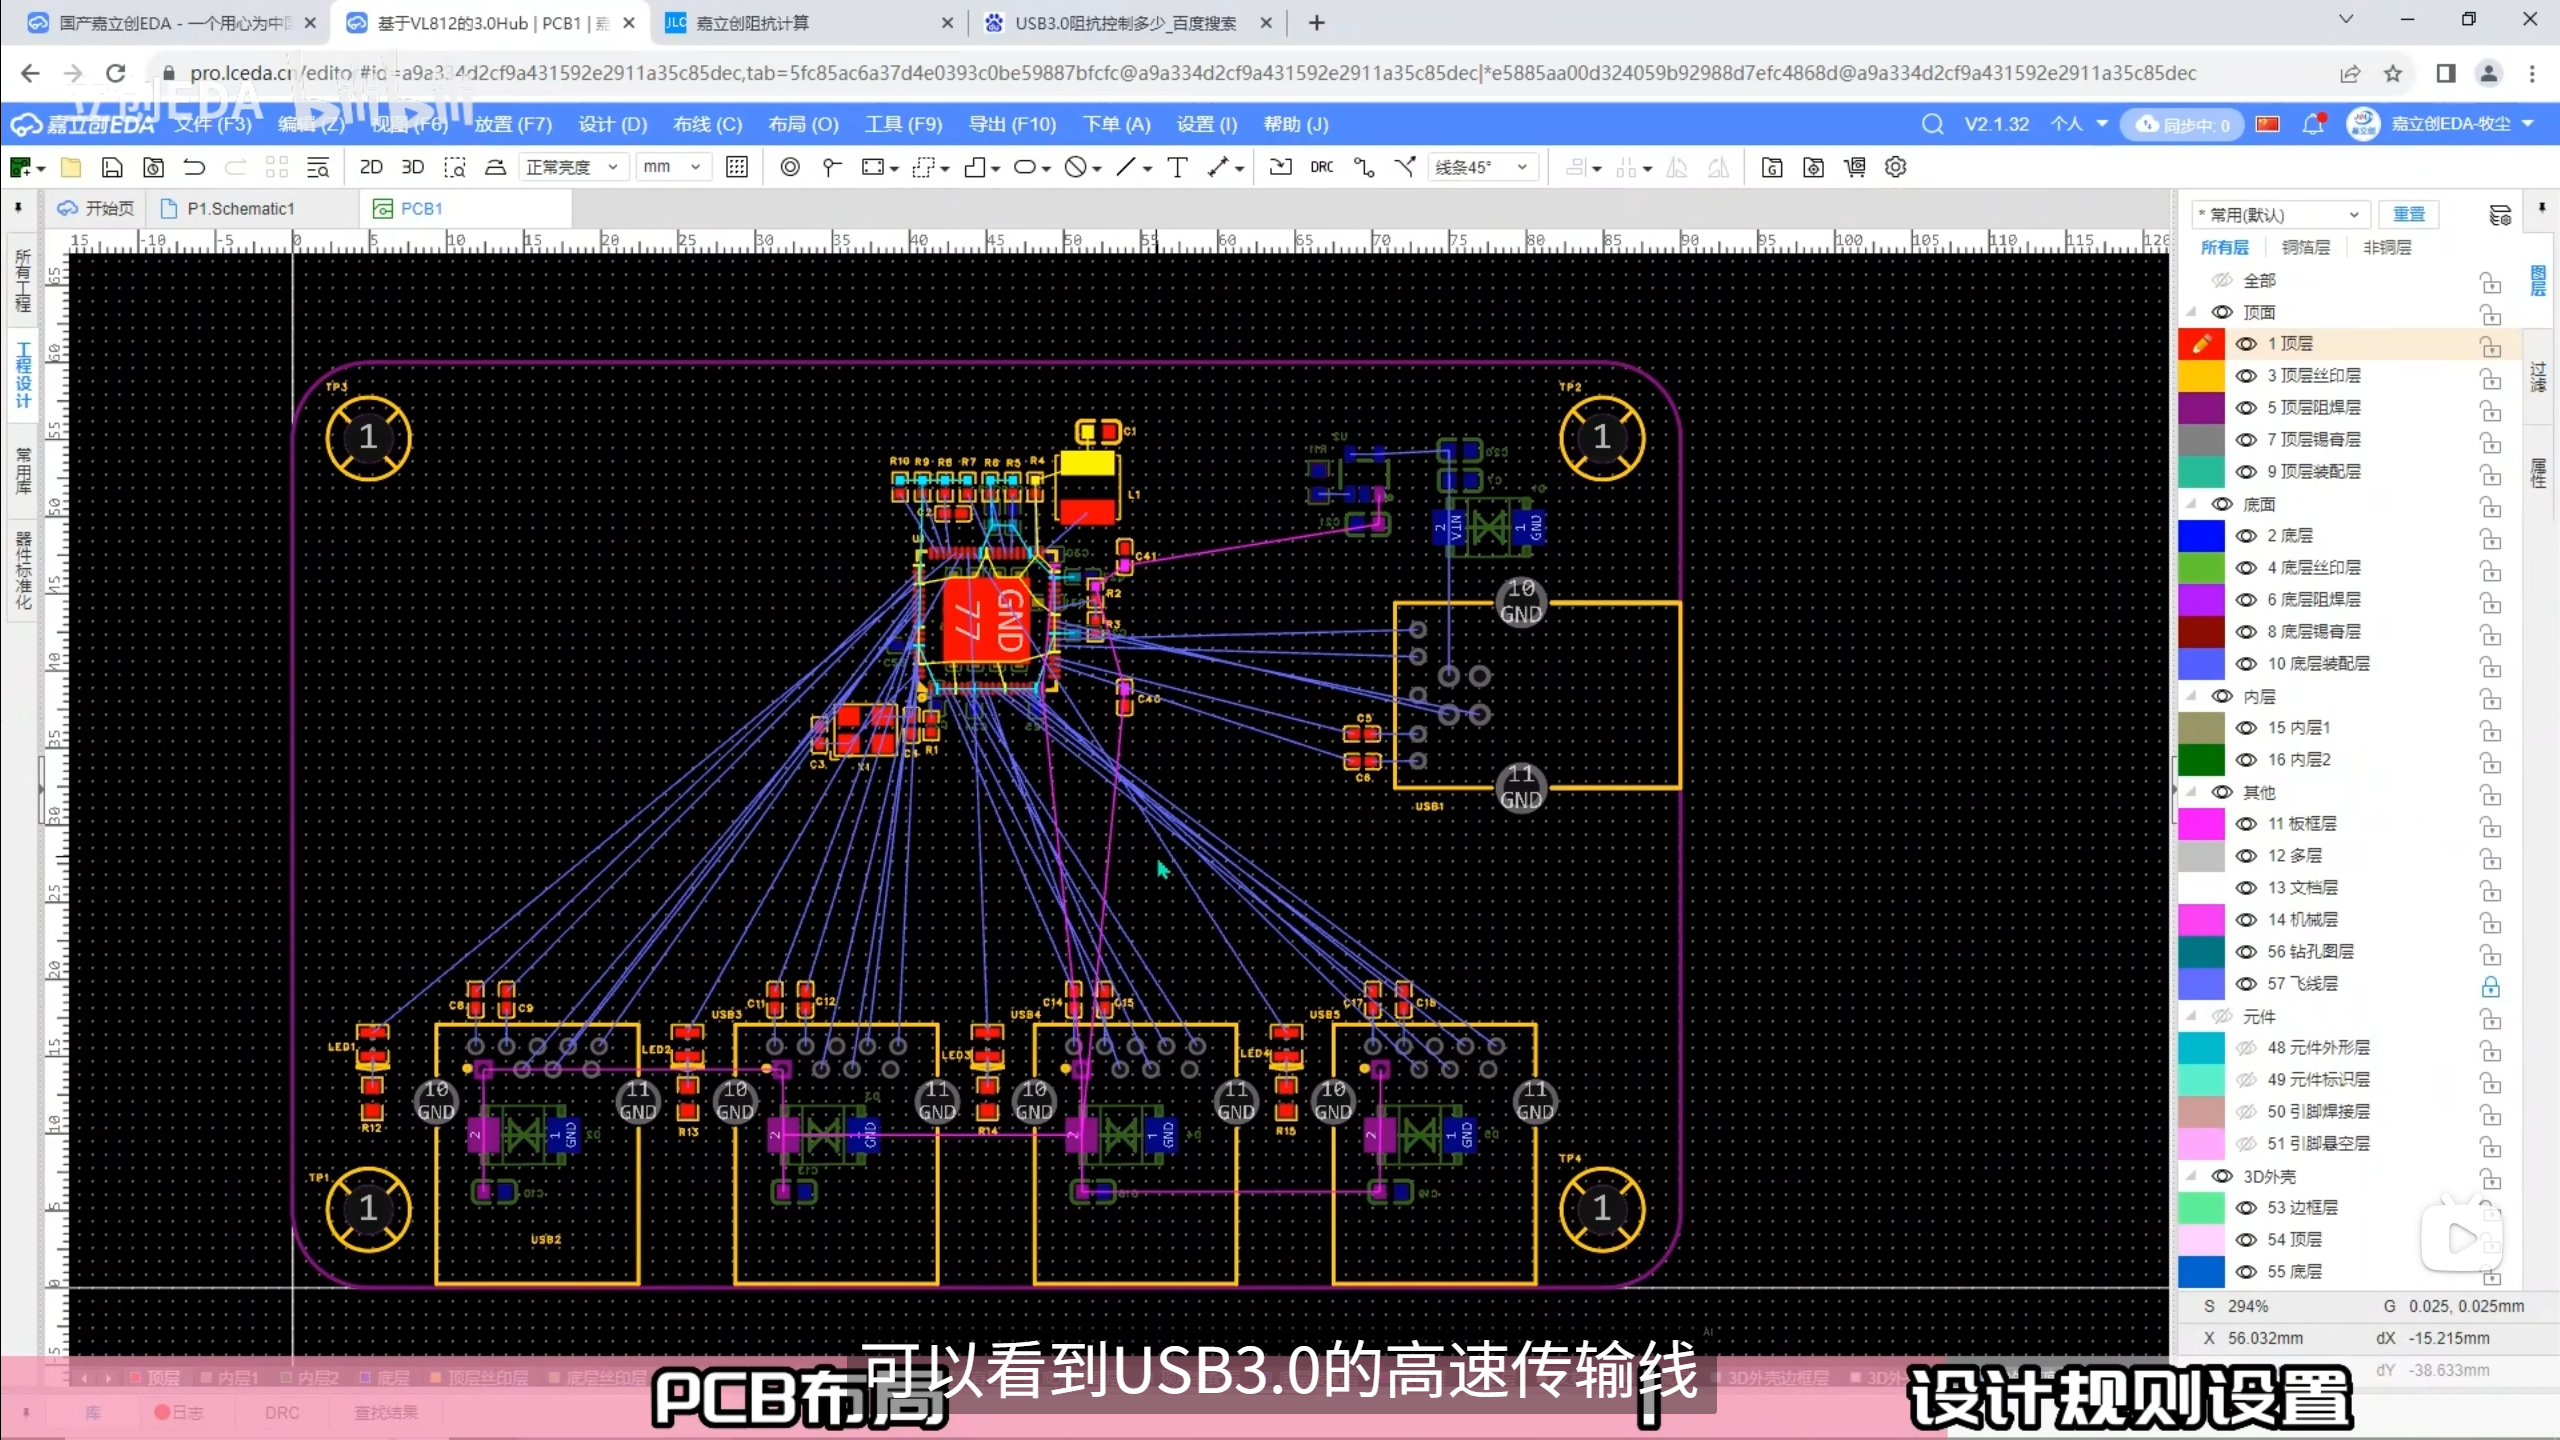Click the 重置 reset button
The image size is (2560, 1440).
(2408, 214)
